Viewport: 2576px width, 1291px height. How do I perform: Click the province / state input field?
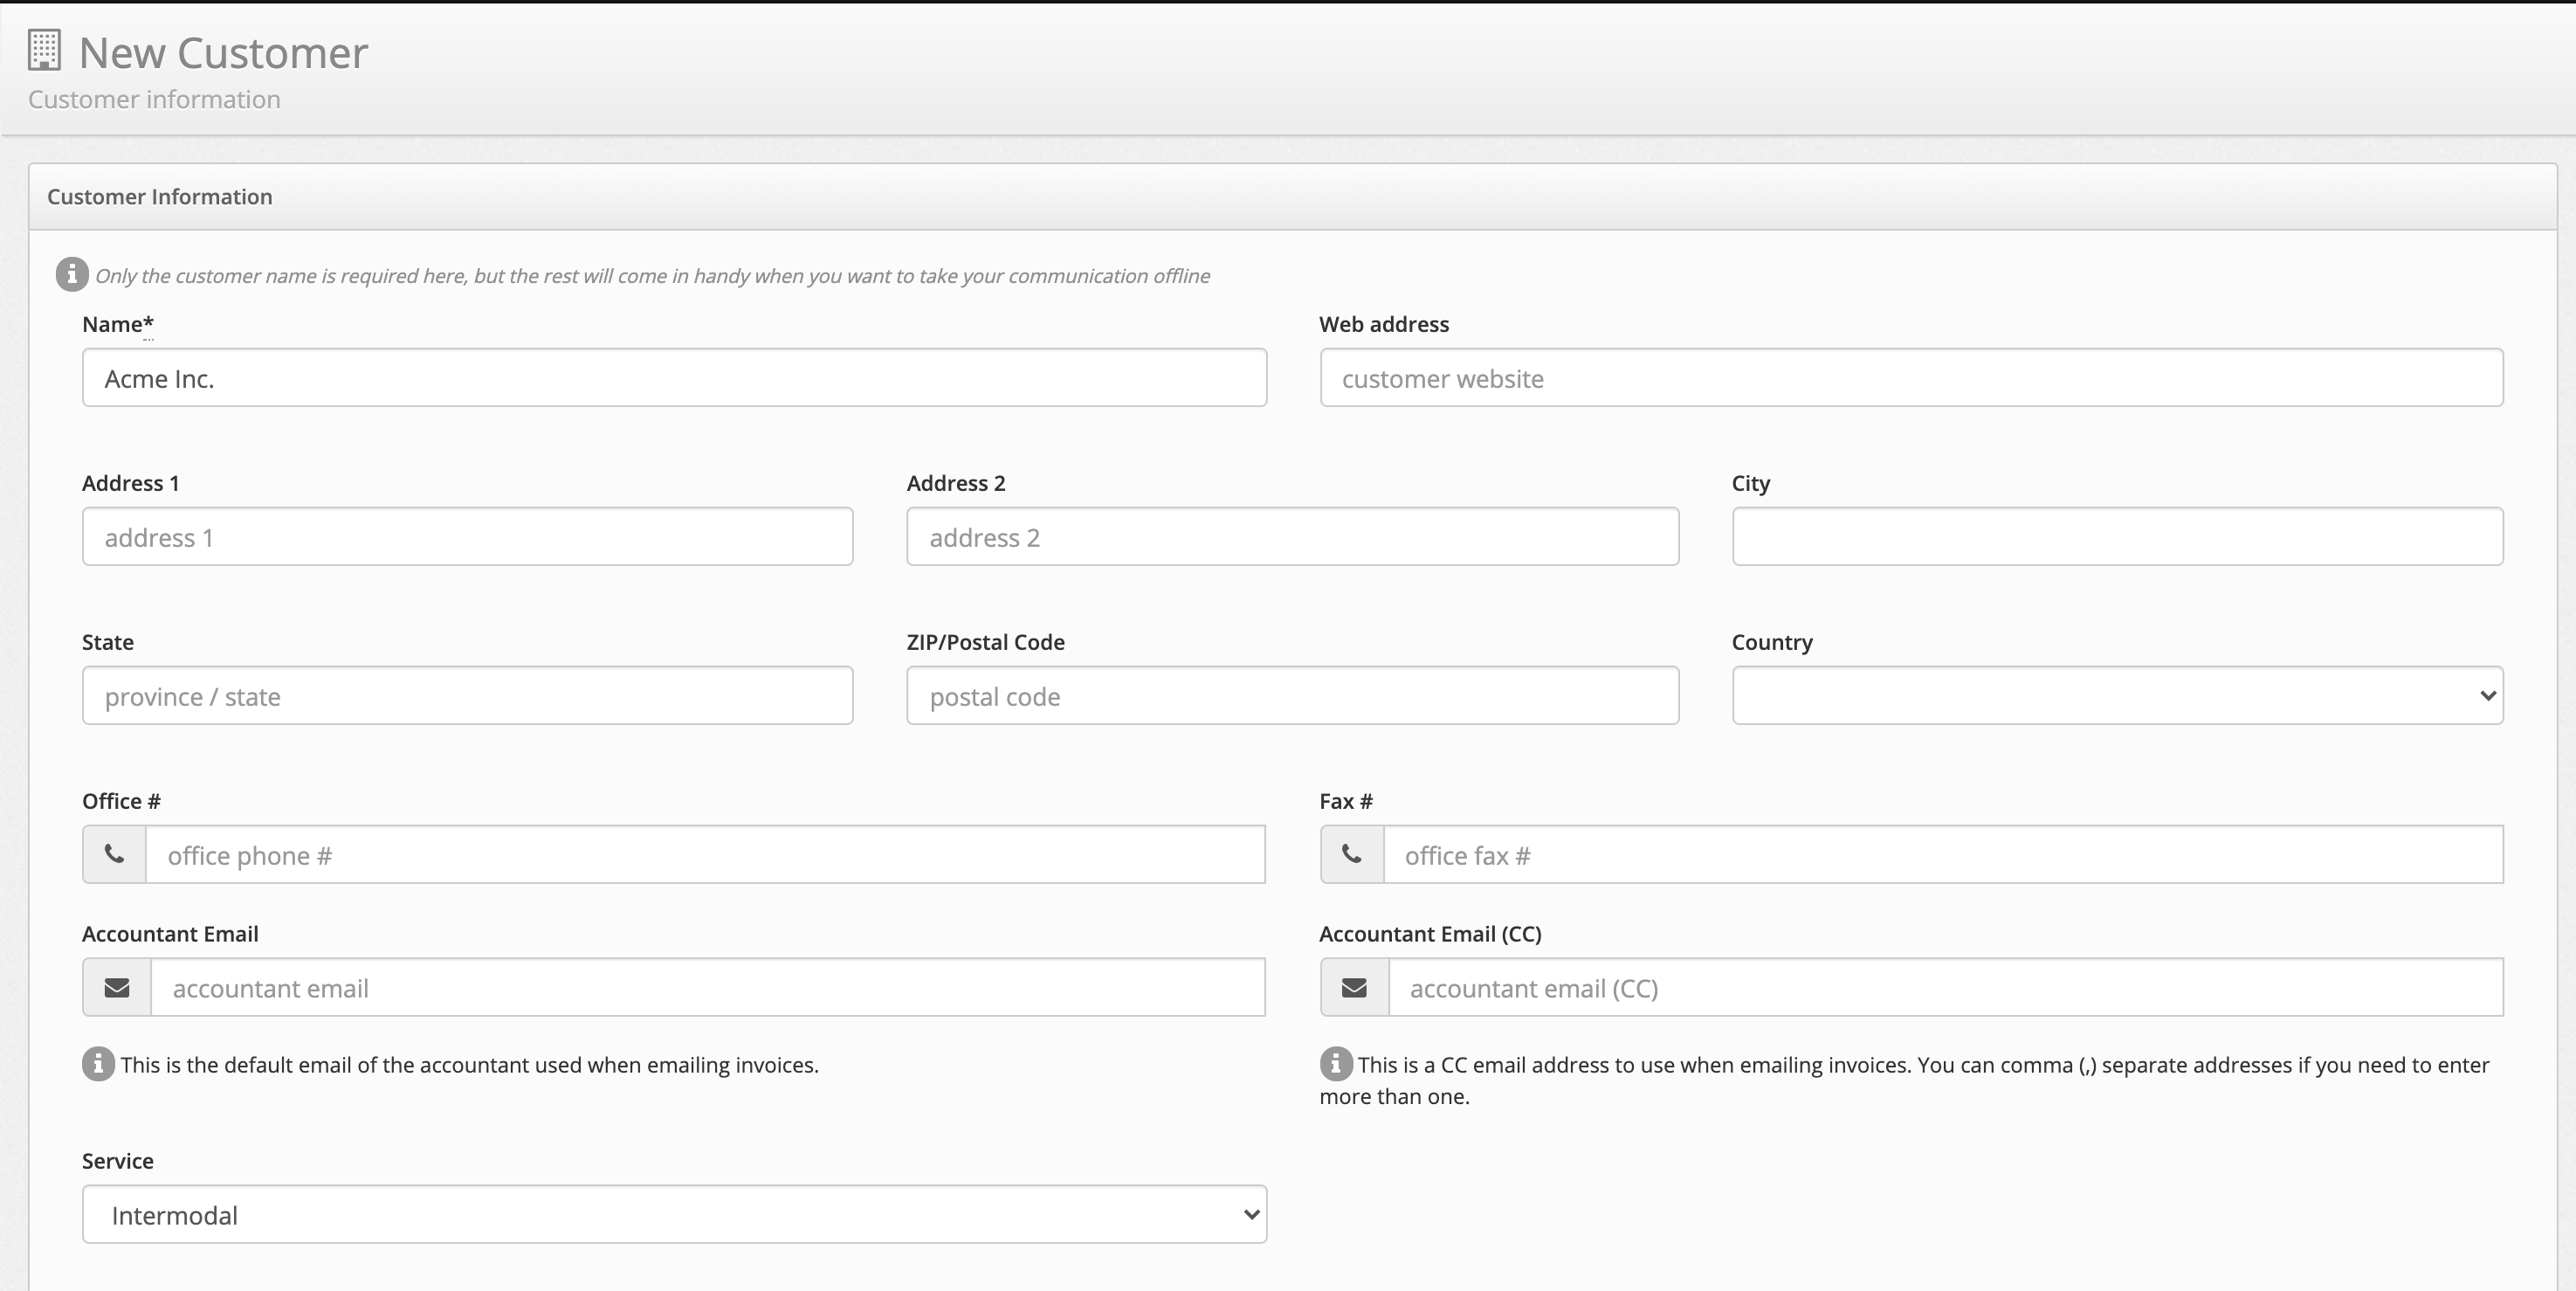point(467,695)
